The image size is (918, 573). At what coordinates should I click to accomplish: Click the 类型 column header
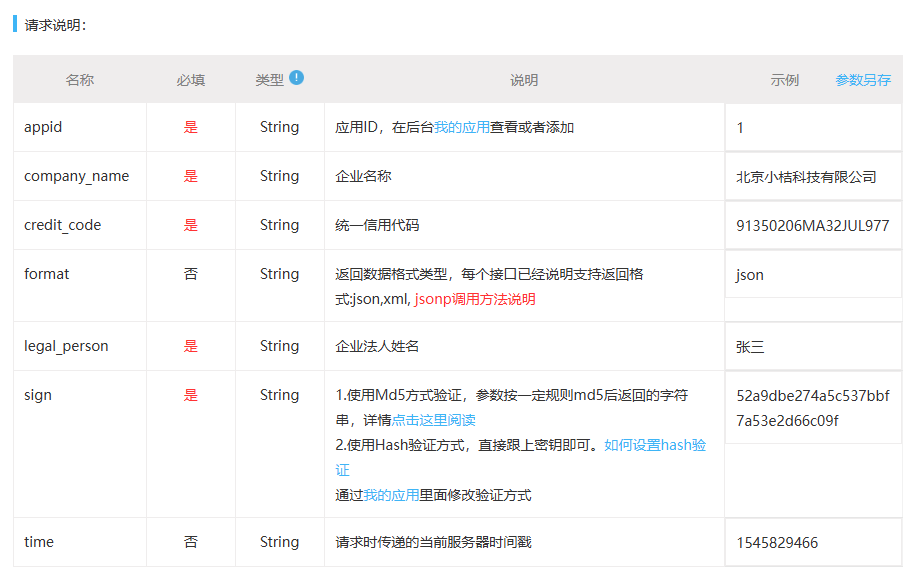pos(269,80)
